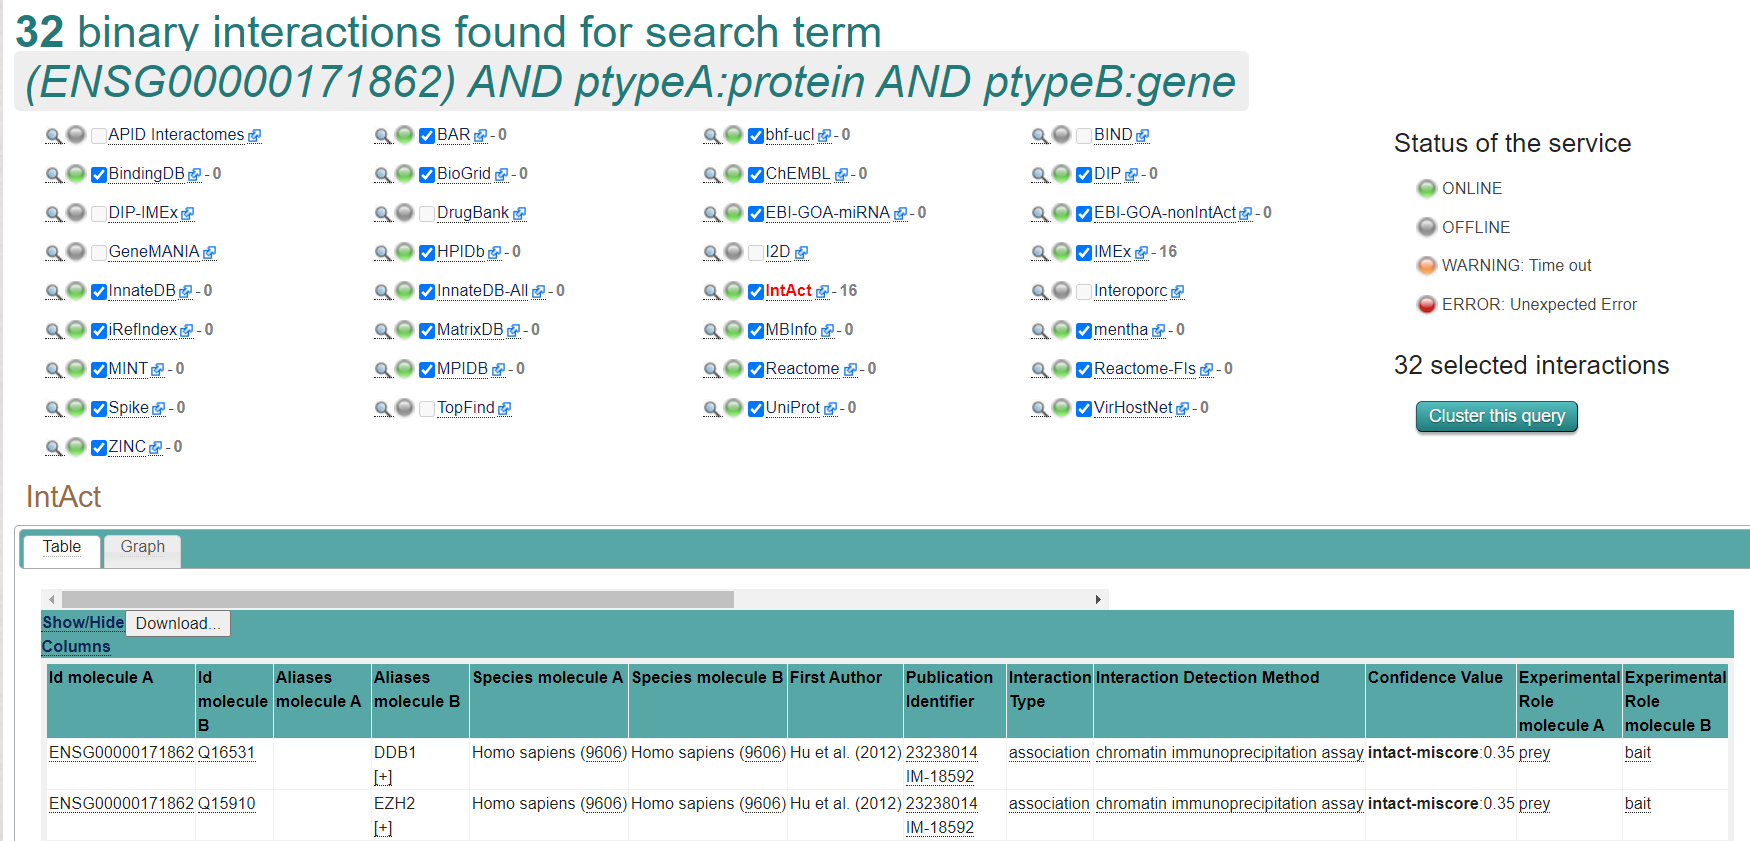Viewport: 1750px width, 841px height.
Task: Click the magnifier icon beside IntAct
Action: pos(712,291)
